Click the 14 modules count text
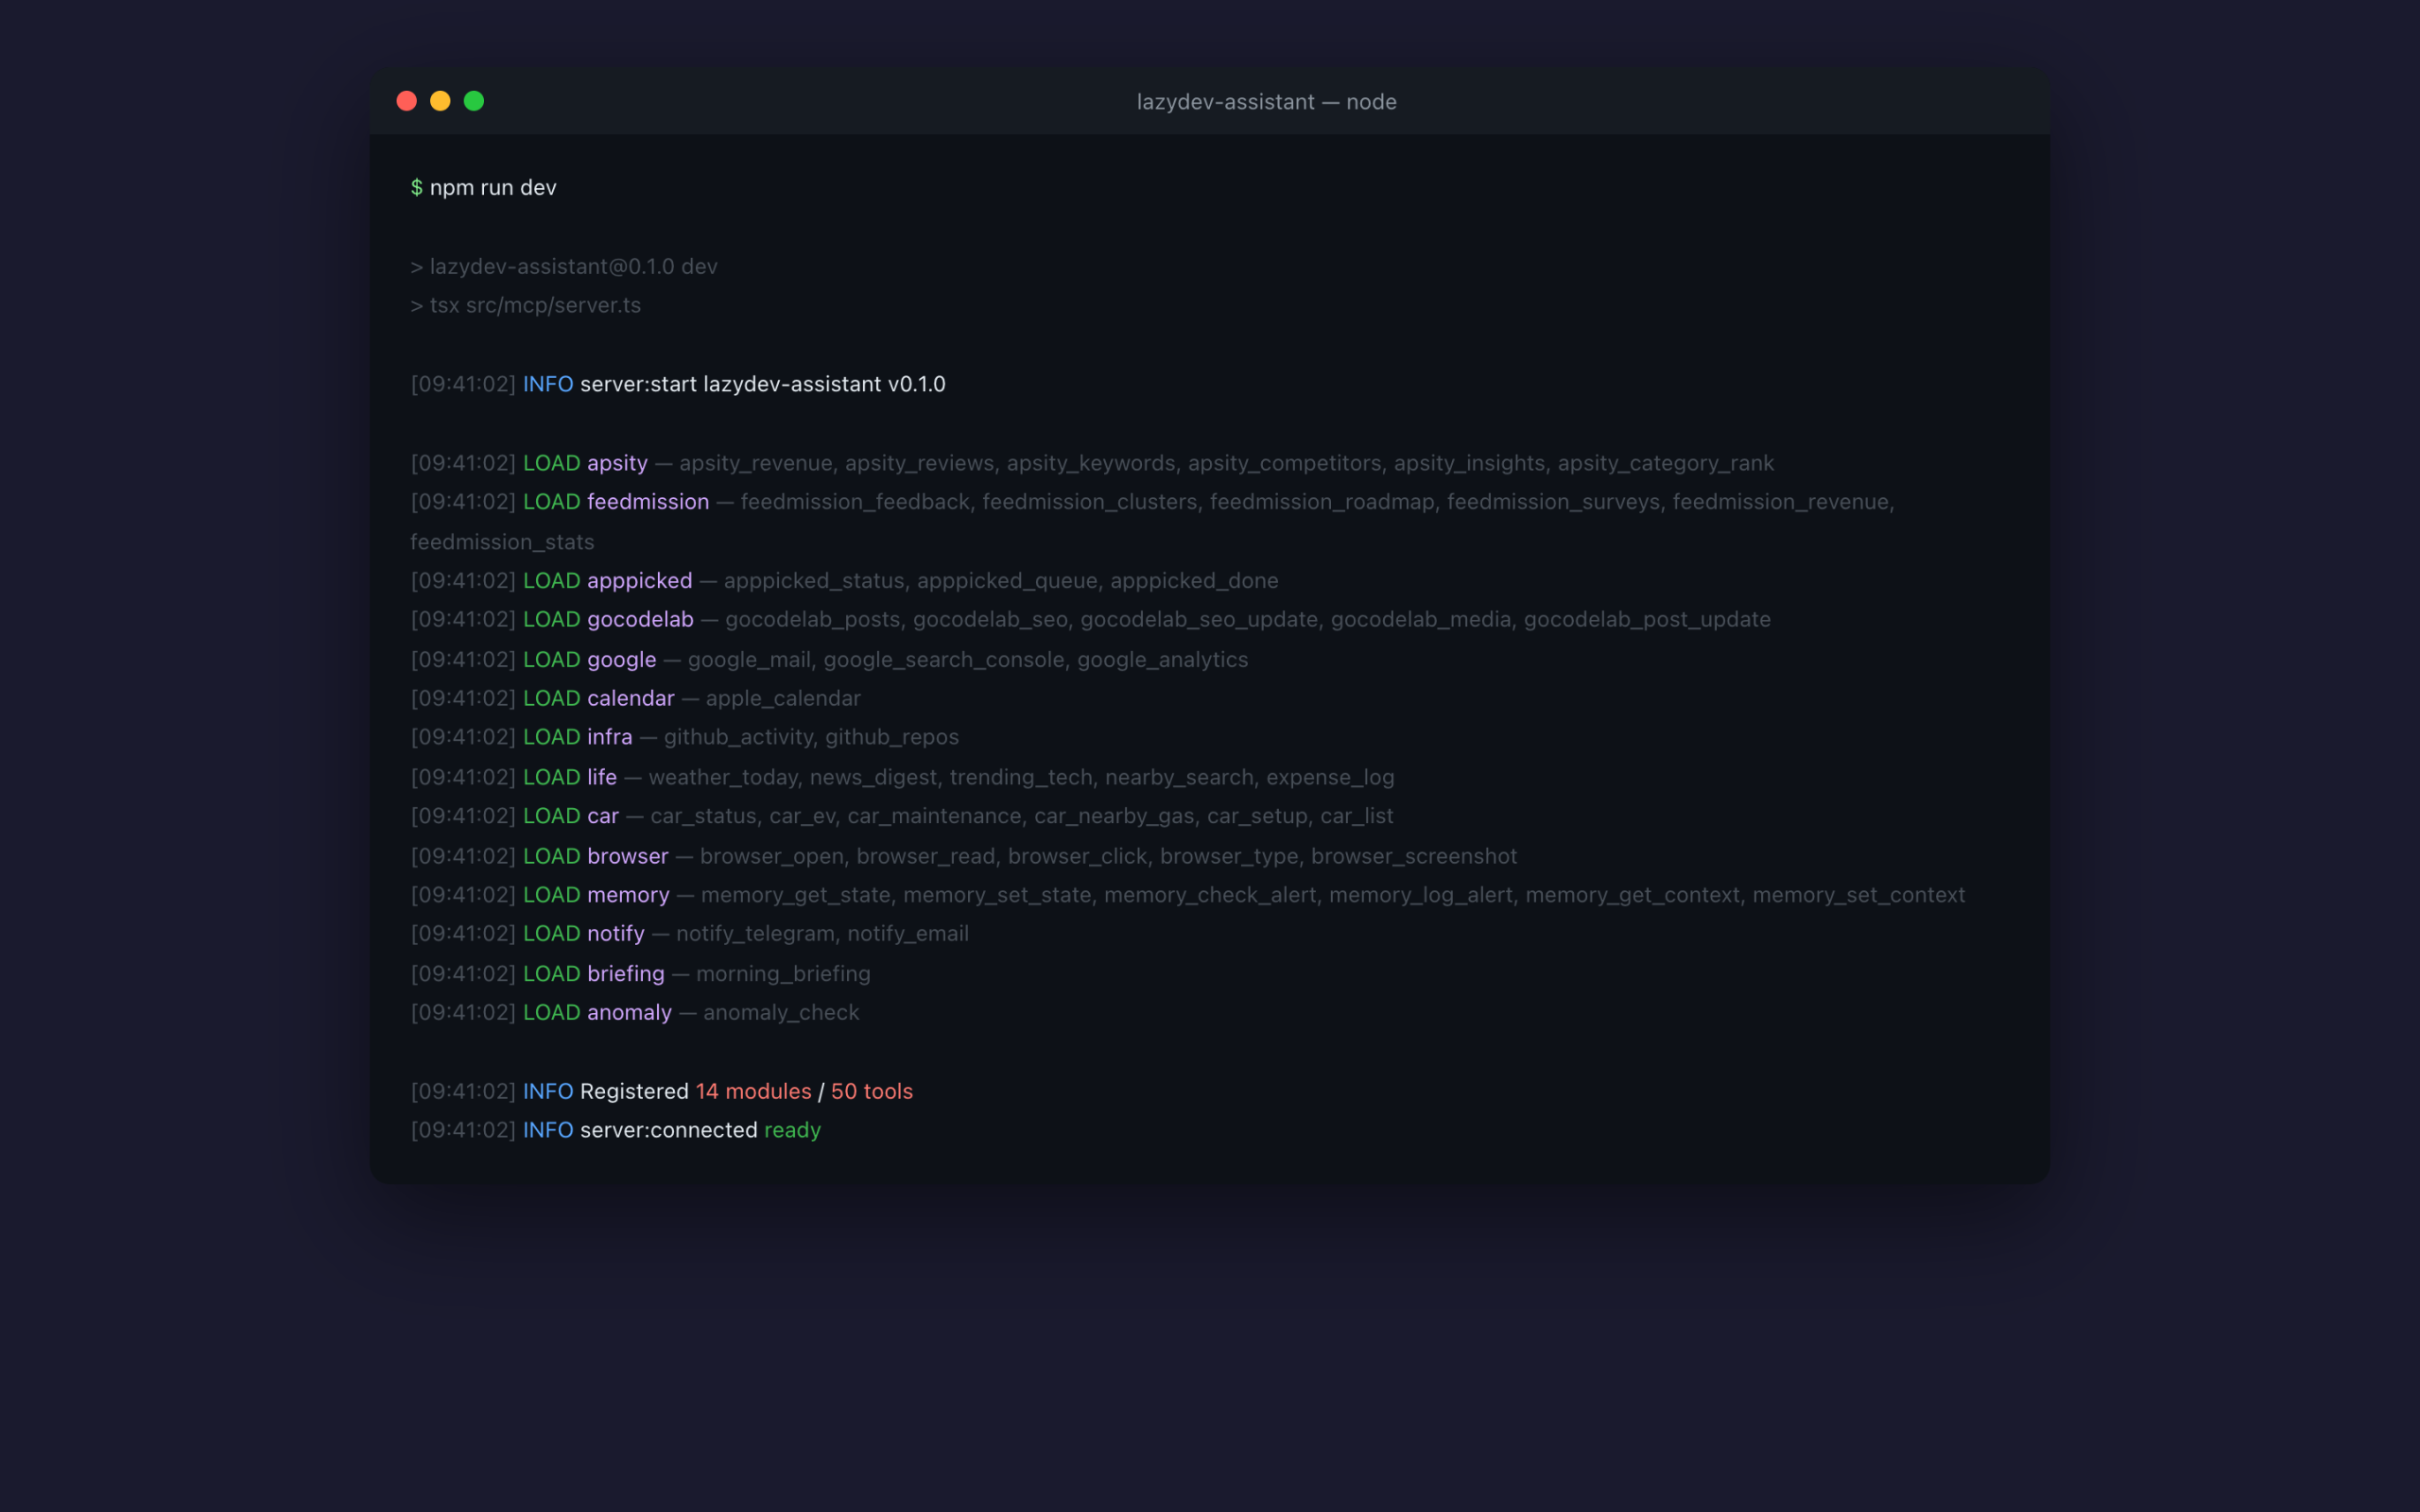2420x1512 pixels. tap(752, 1091)
